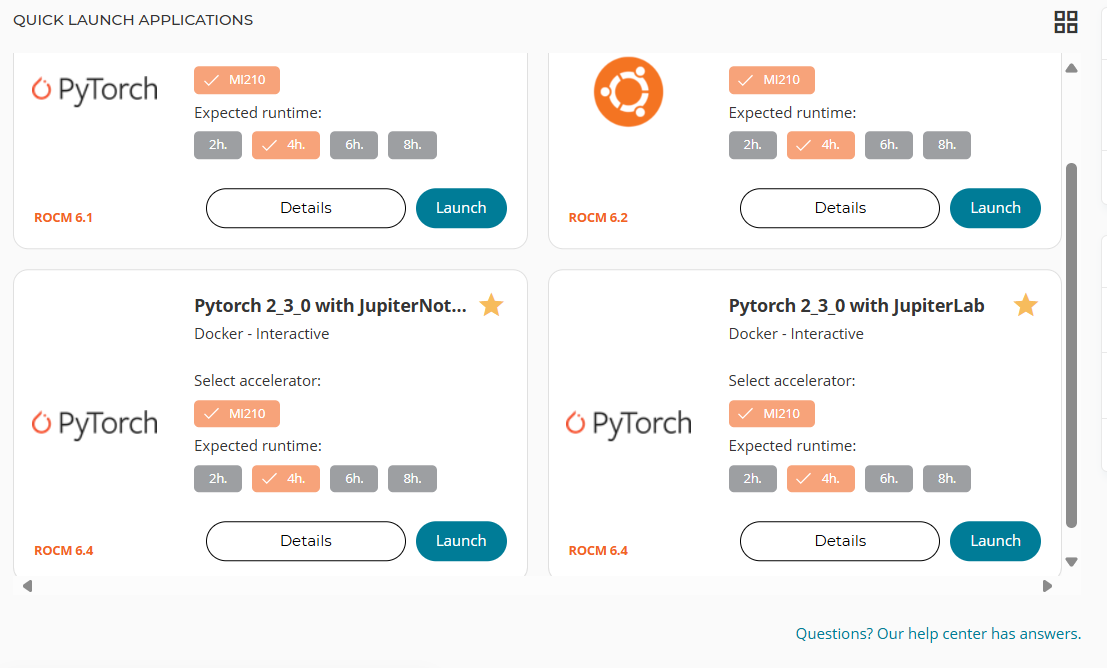Click vertical scrollbar down arrow
The height and width of the screenshot is (668, 1107).
[x=1071, y=562]
